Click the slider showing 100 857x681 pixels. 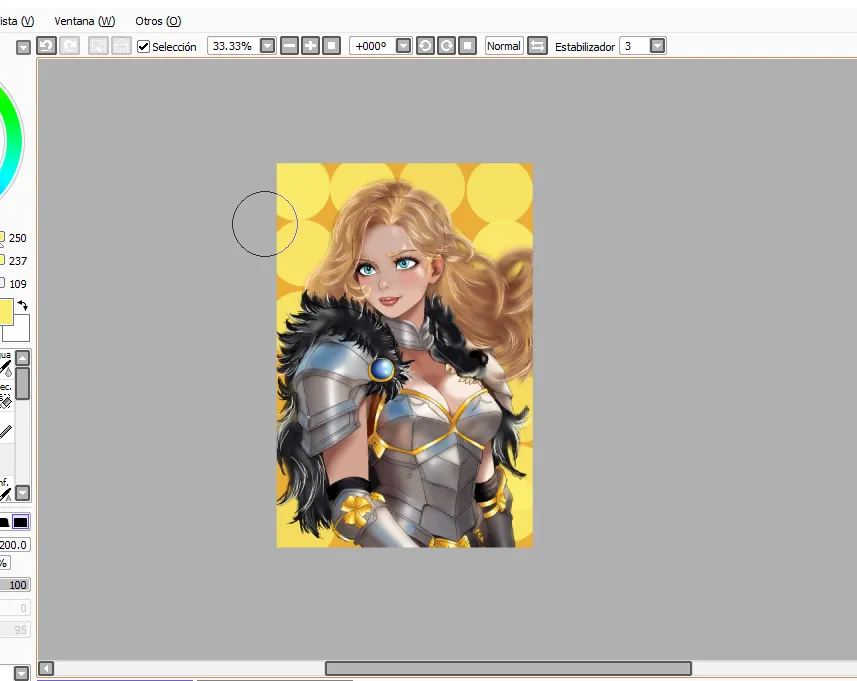coord(15,585)
